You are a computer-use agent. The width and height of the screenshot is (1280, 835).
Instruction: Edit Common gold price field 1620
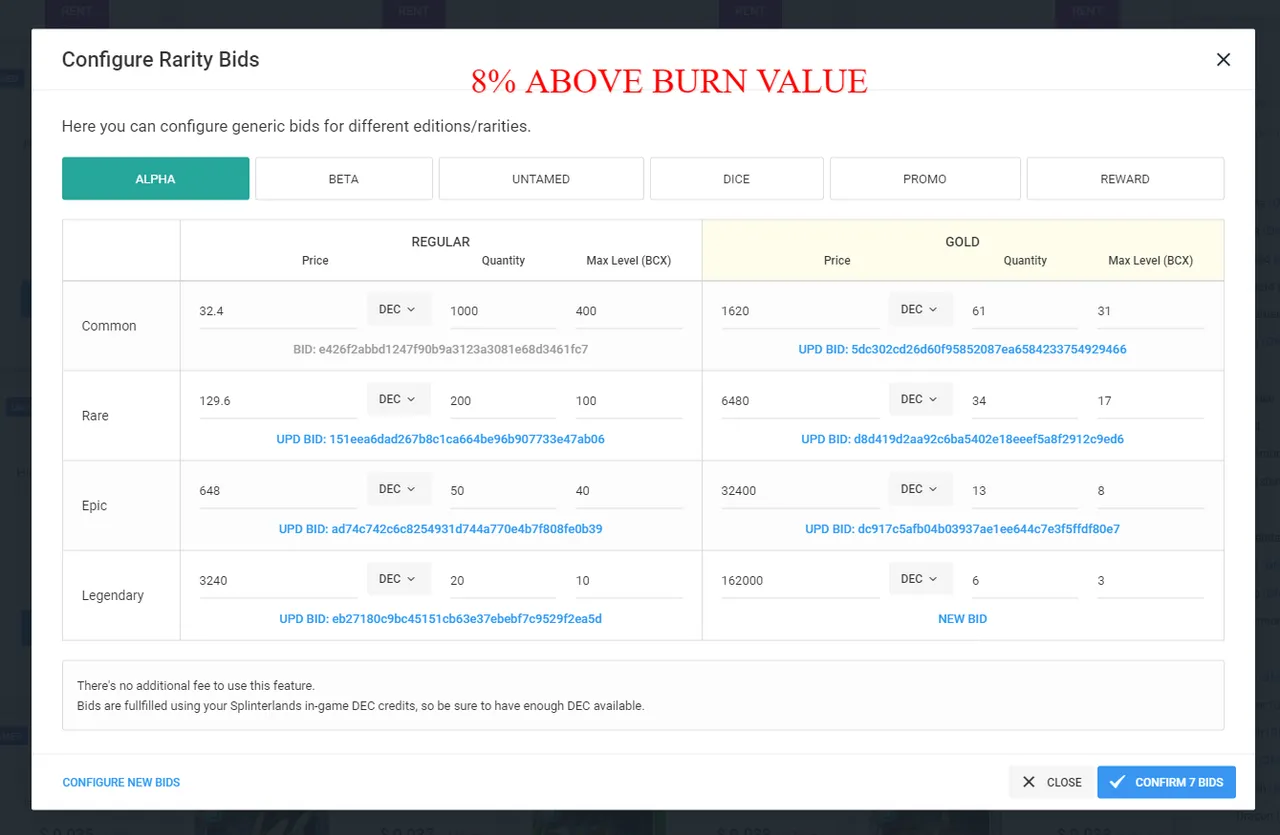pos(800,311)
